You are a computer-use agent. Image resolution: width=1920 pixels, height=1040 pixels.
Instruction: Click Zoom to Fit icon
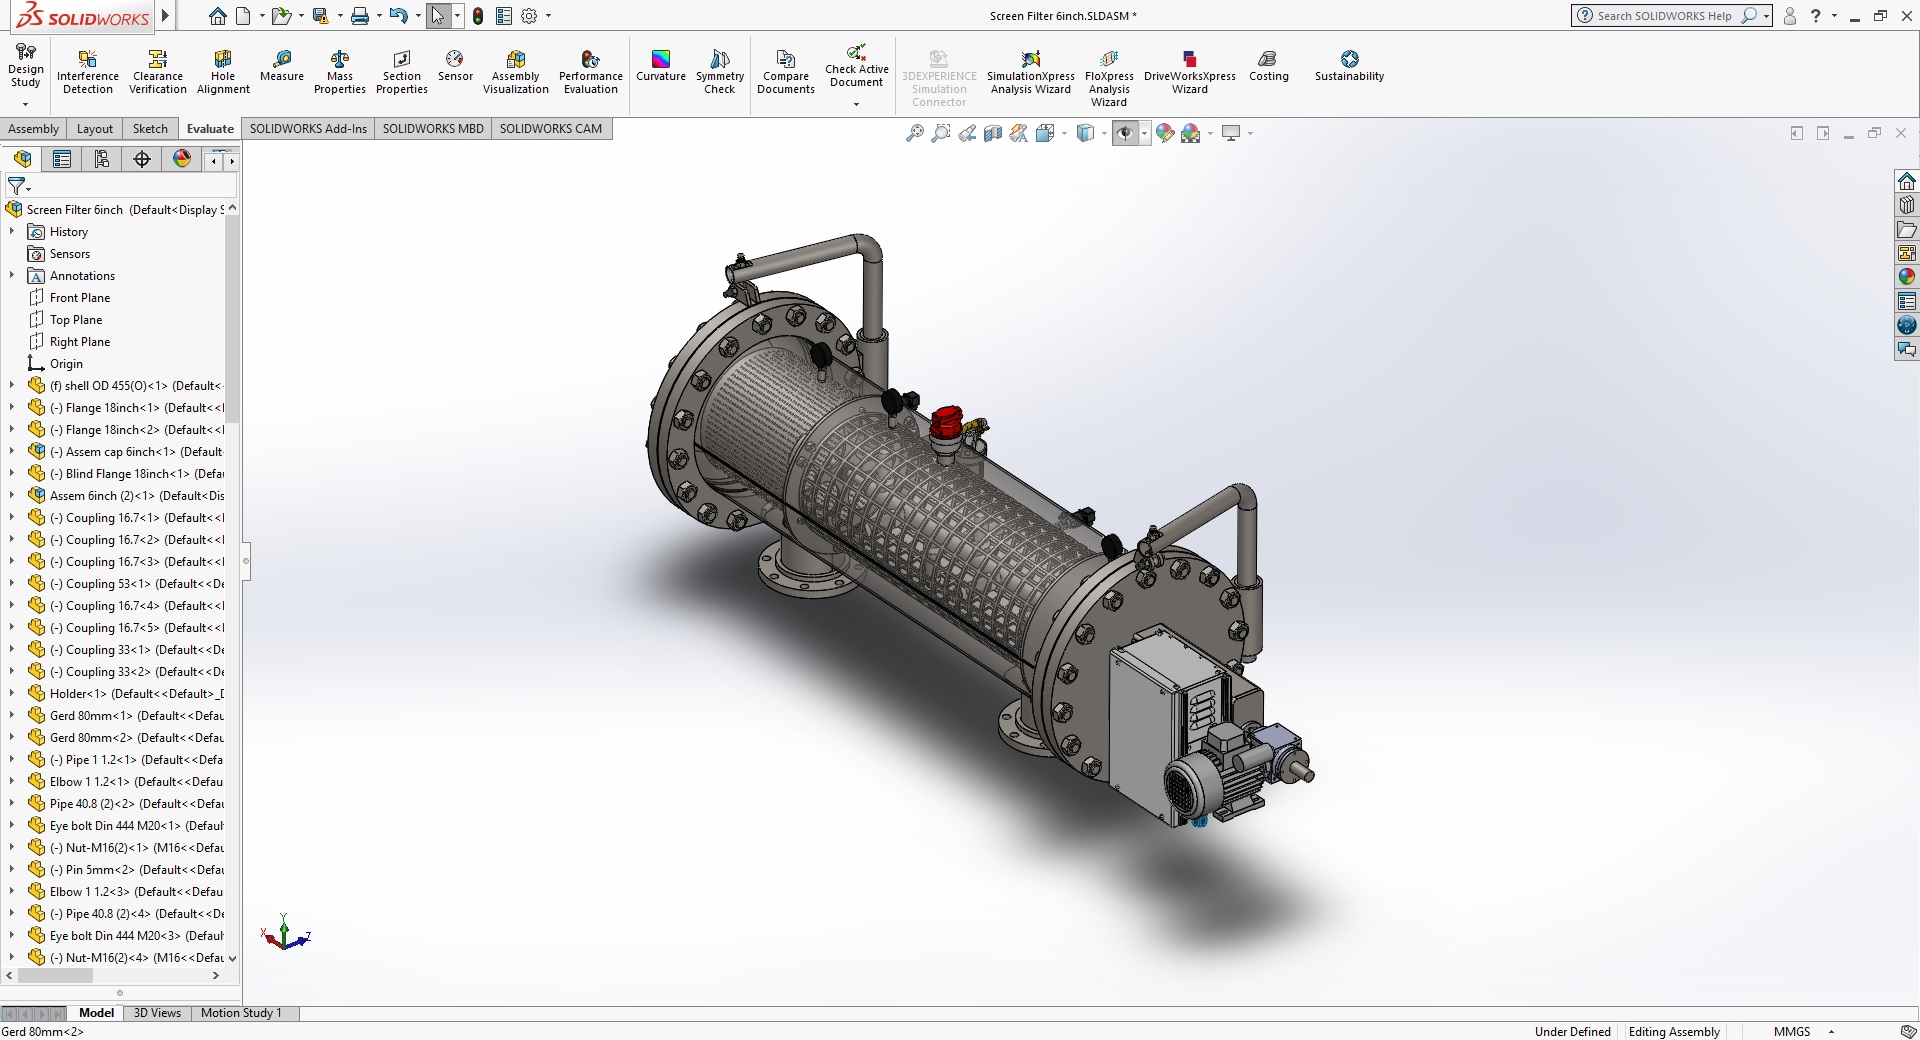tap(914, 133)
